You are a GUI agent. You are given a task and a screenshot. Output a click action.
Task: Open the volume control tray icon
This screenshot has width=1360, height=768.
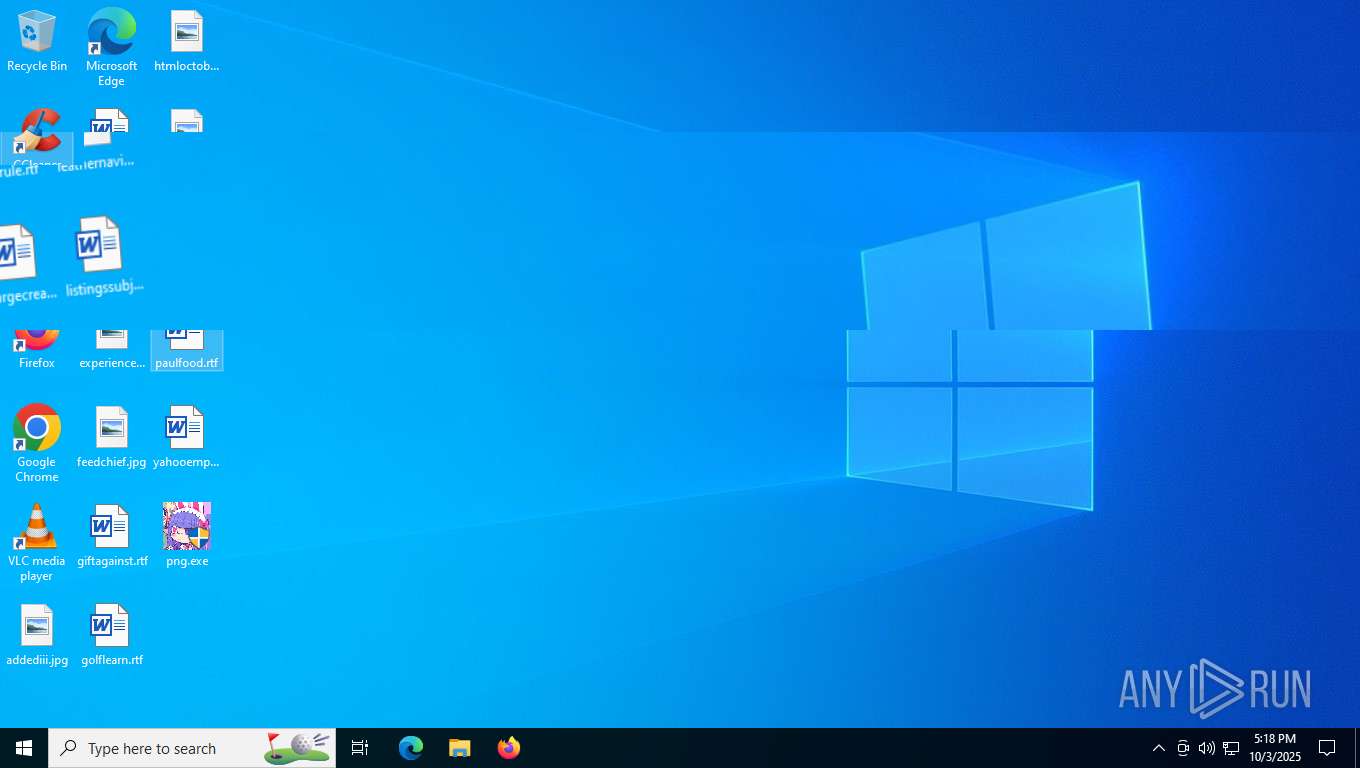pyautogui.click(x=1207, y=748)
